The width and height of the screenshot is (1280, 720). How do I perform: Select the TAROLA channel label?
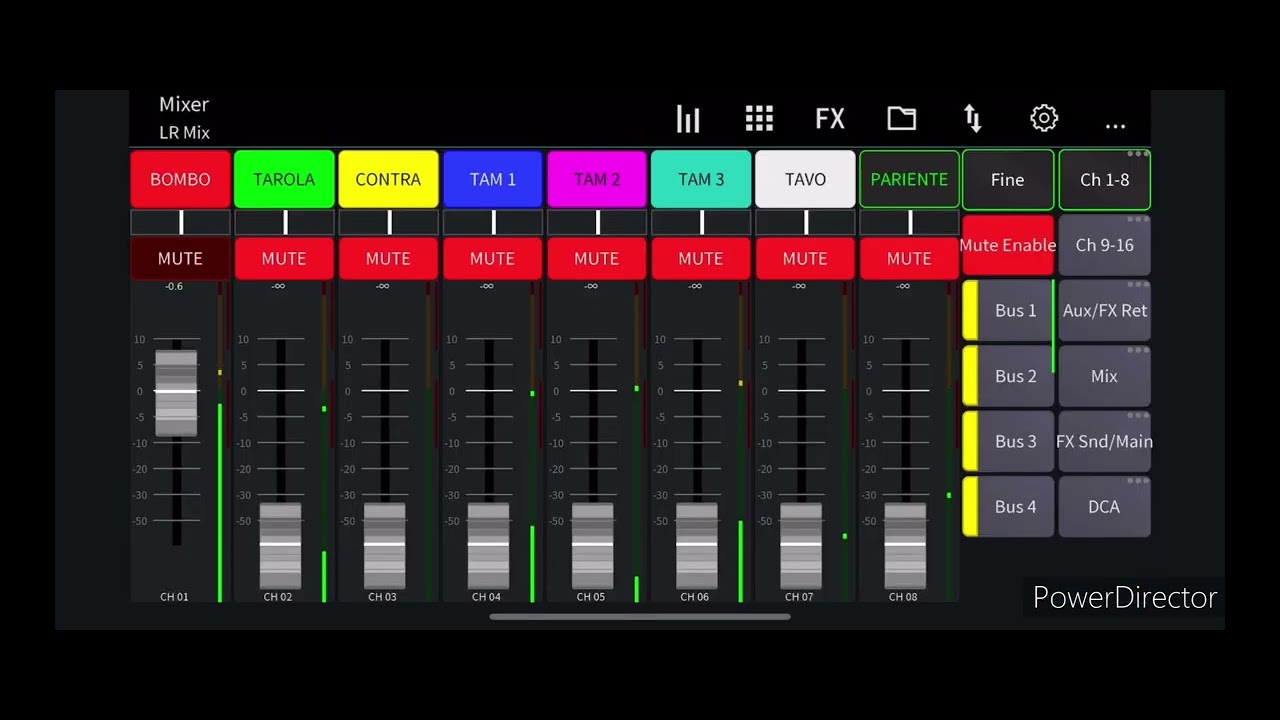pyautogui.click(x=284, y=179)
